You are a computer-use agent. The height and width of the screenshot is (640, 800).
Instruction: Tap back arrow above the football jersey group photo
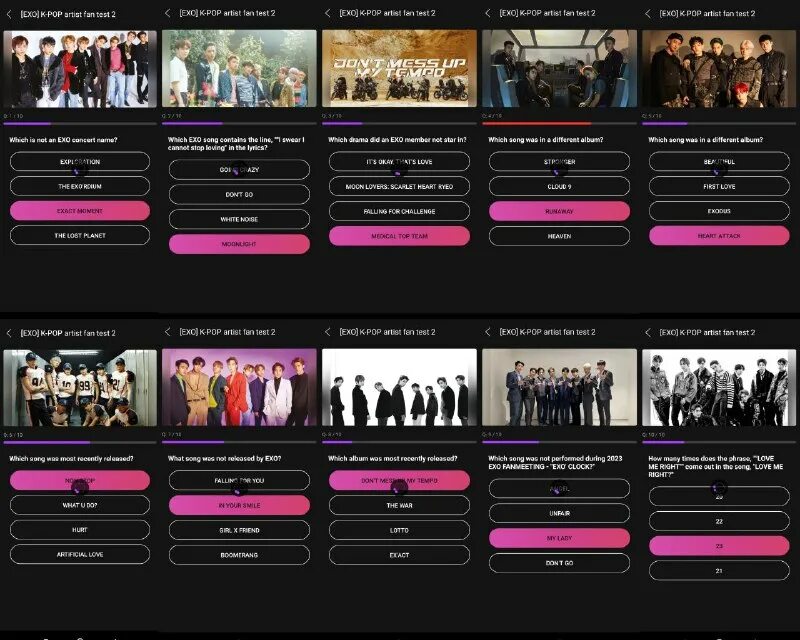pyautogui.click(x=9, y=333)
